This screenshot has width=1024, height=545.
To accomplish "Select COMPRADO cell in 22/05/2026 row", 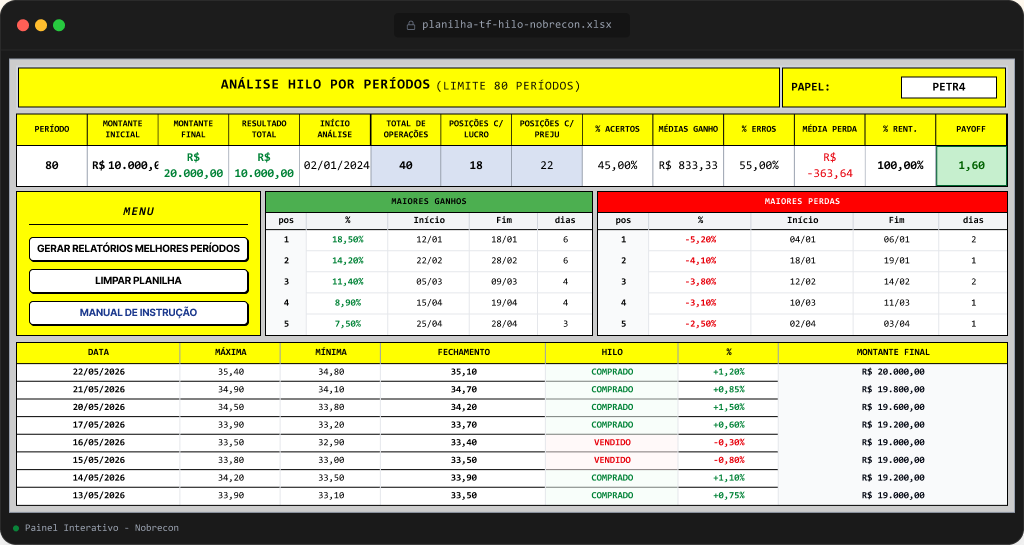I will coord(612,372).
